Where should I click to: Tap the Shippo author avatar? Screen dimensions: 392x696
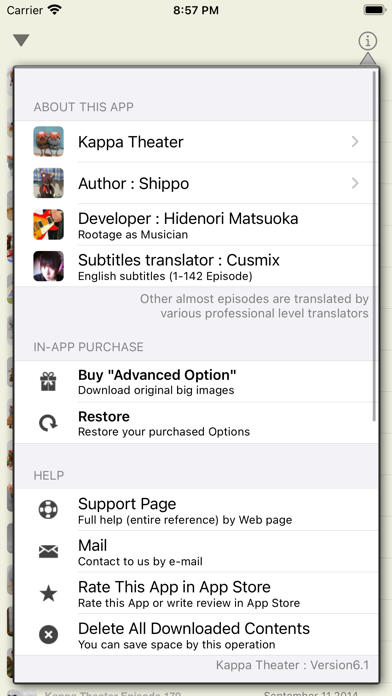click(48, 183)
